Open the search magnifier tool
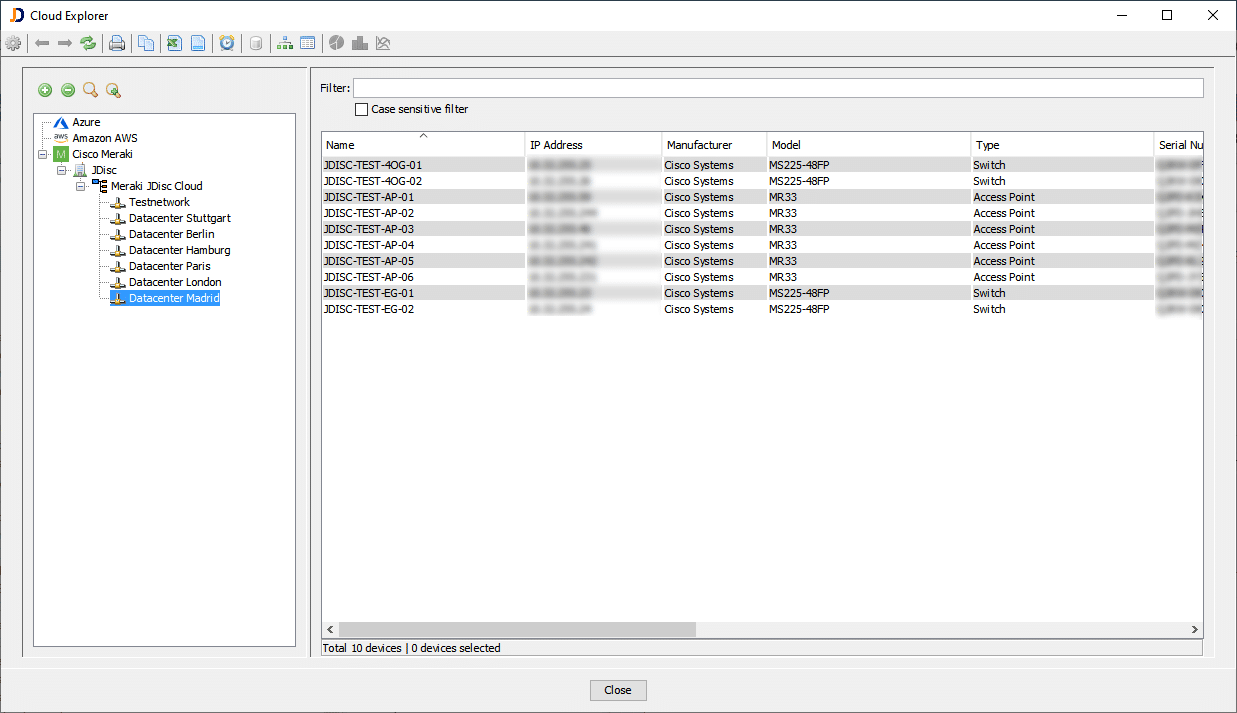This screenshot has width=1237, height=713. pyautogui.click(x=90, y=90)
